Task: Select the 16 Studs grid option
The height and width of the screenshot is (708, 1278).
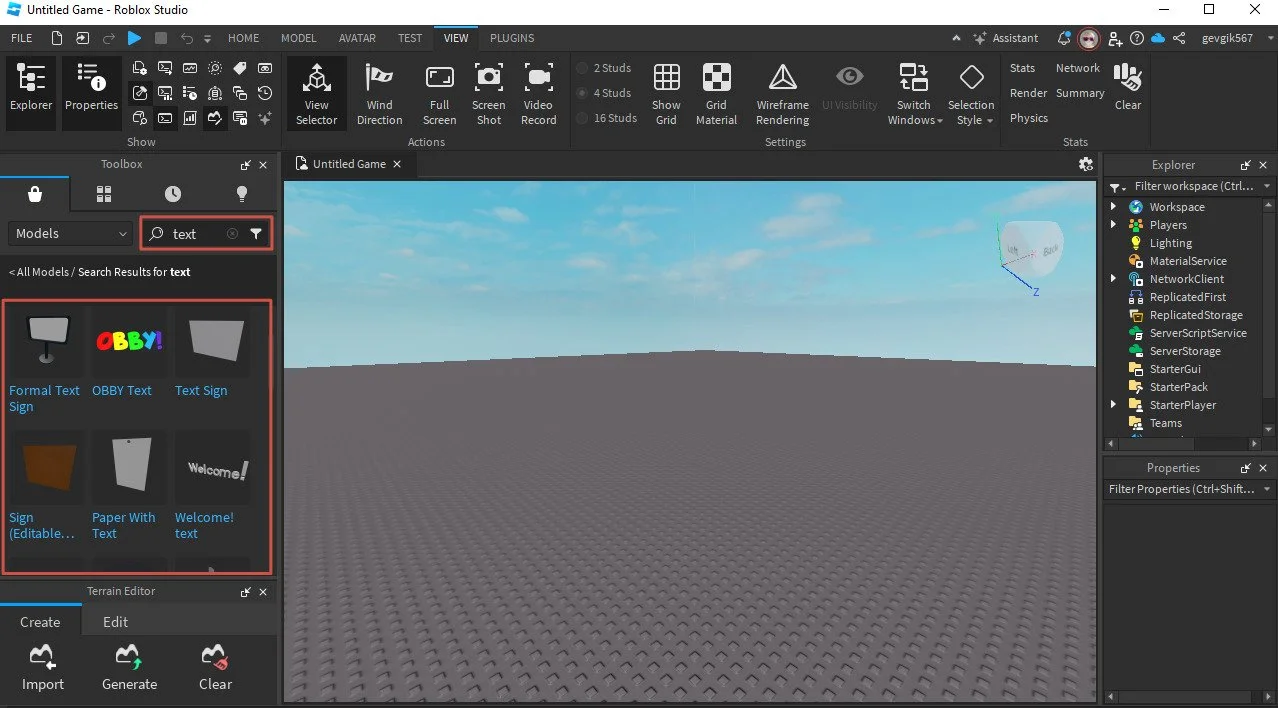Action: pos(608,118)
